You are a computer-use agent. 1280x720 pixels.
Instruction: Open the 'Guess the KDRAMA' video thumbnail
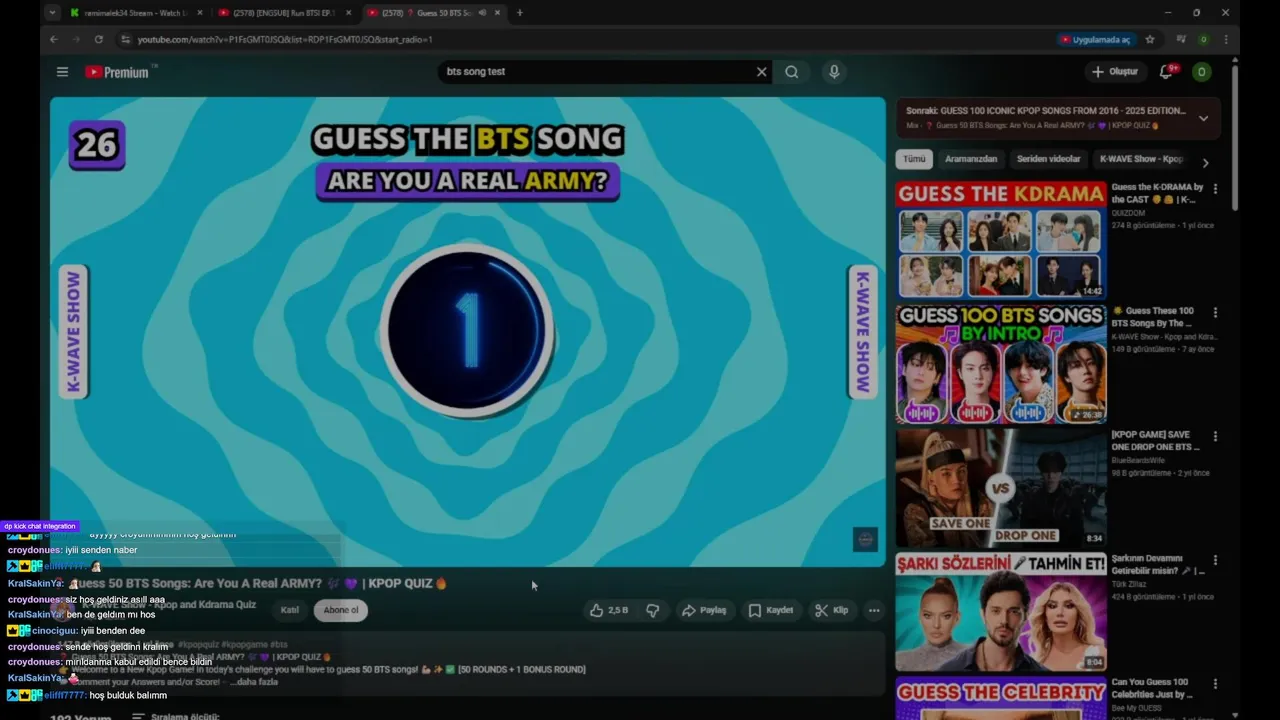1001,240
